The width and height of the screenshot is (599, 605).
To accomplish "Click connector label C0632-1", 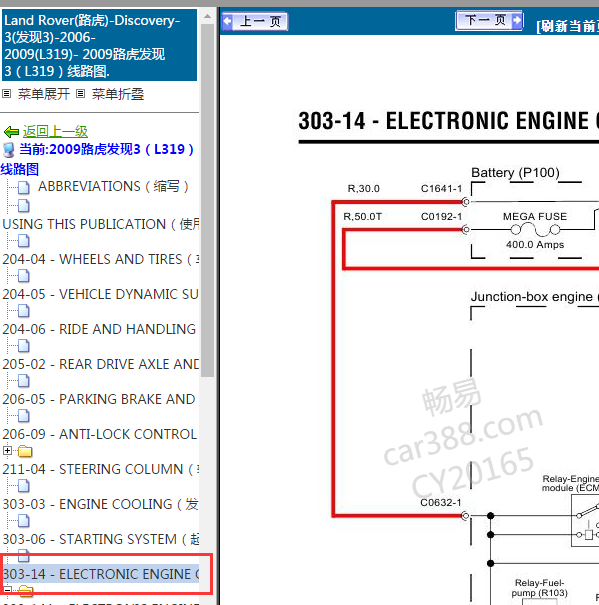I will 440,503.
